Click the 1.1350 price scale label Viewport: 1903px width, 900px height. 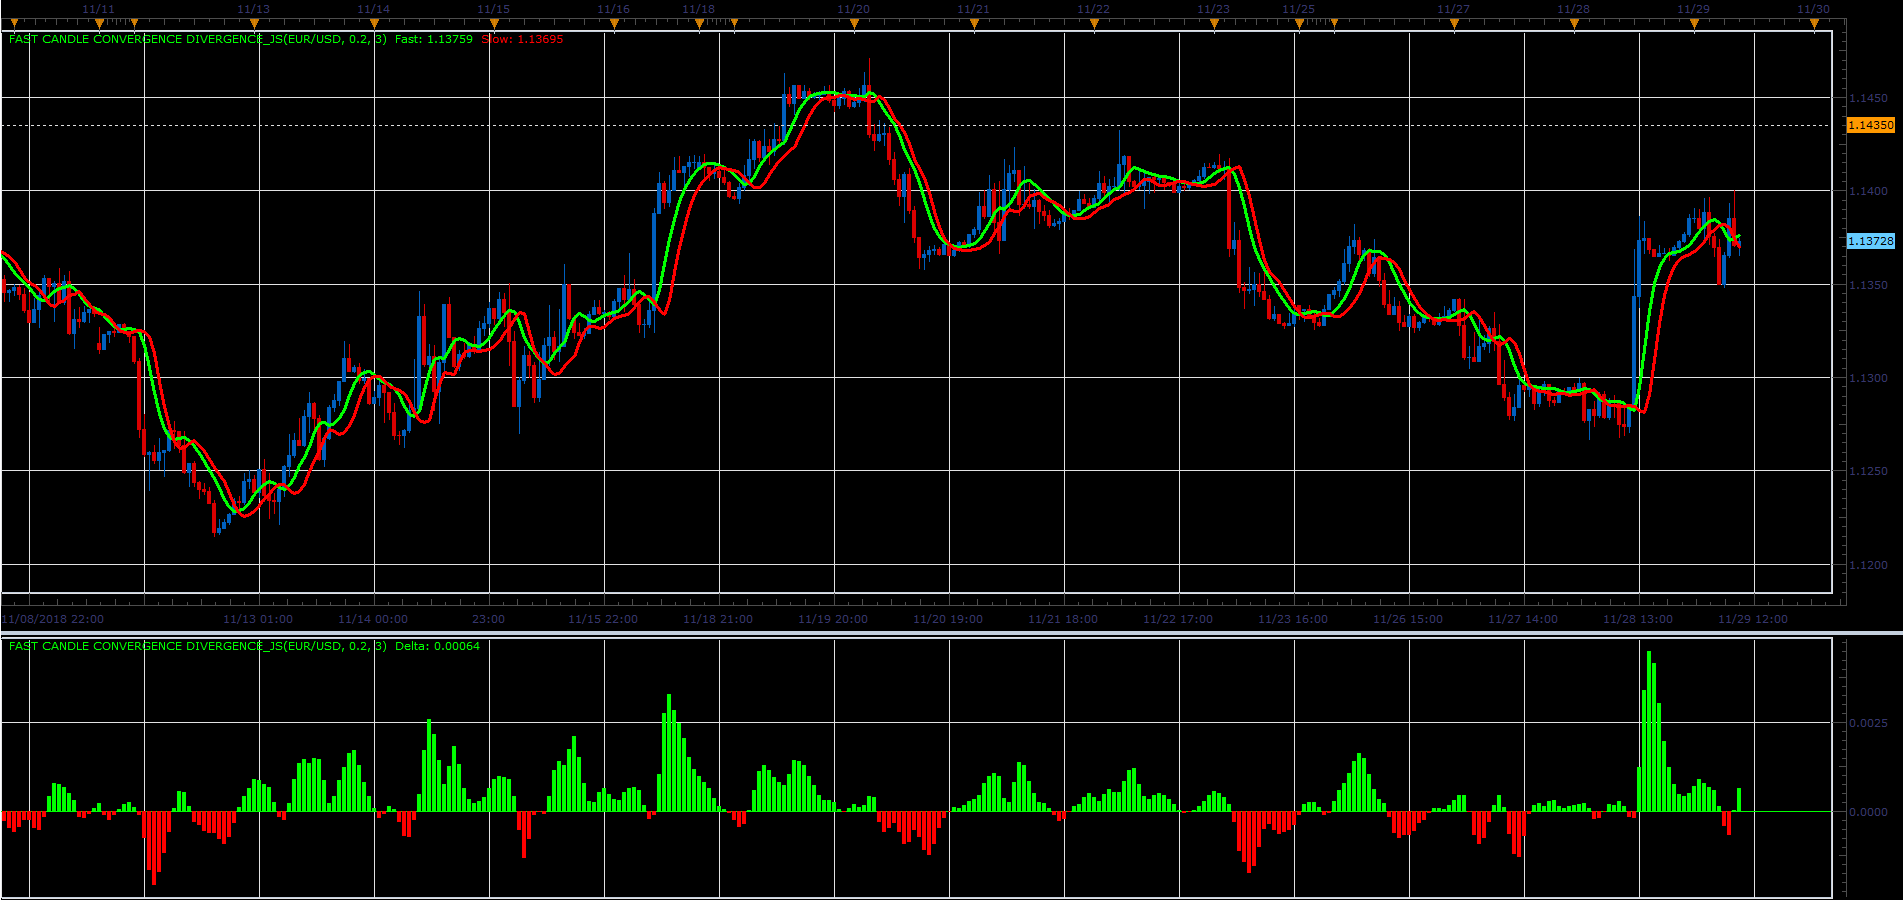coord(1868,285)
